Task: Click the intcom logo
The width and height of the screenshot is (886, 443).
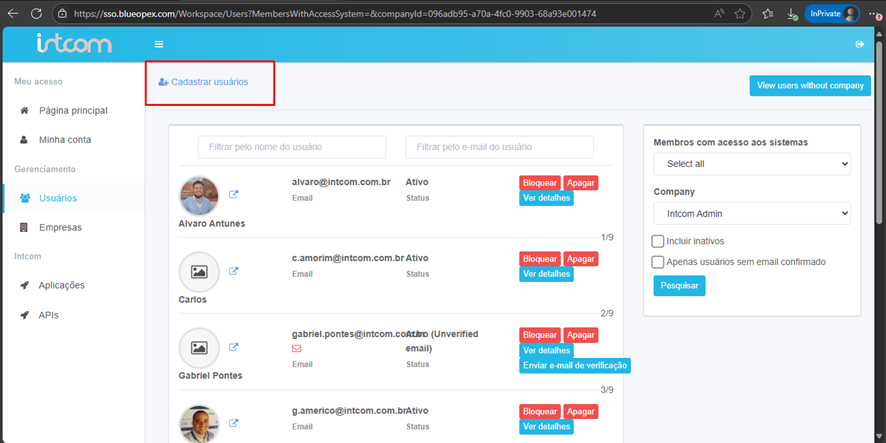Action: [74, 43]
